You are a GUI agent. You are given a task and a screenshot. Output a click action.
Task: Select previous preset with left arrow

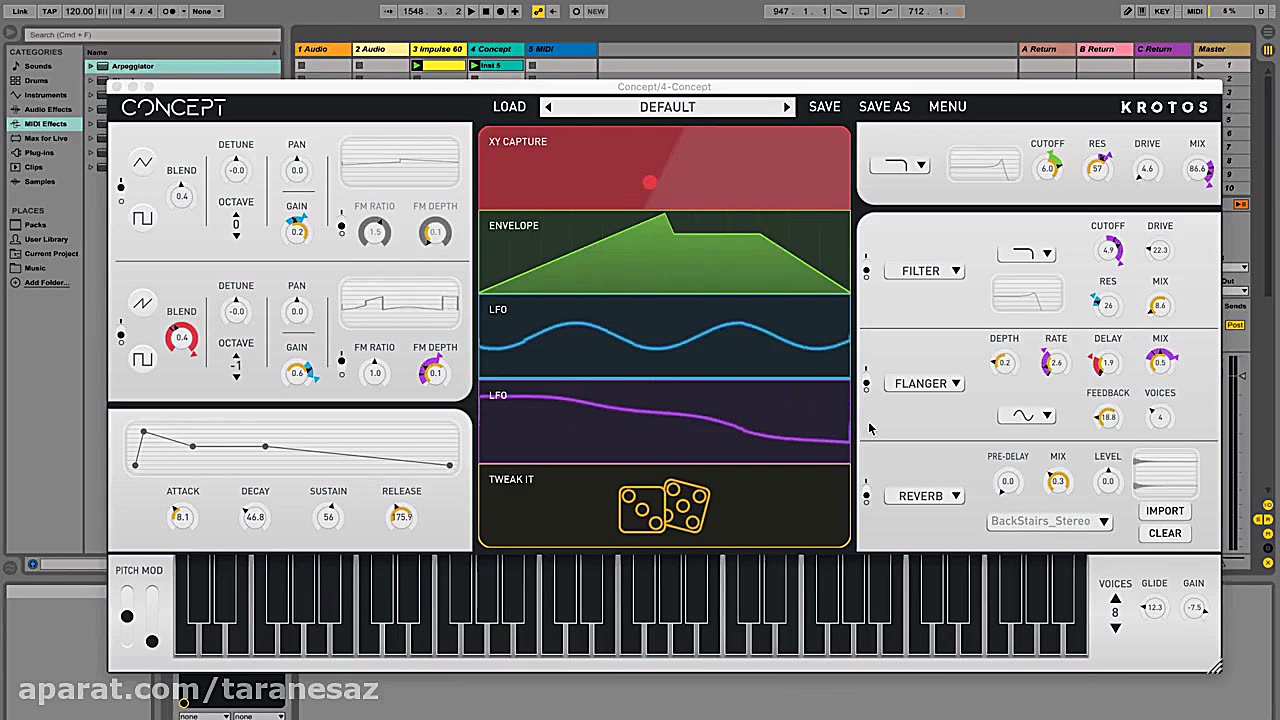click(x=547, y=107)
